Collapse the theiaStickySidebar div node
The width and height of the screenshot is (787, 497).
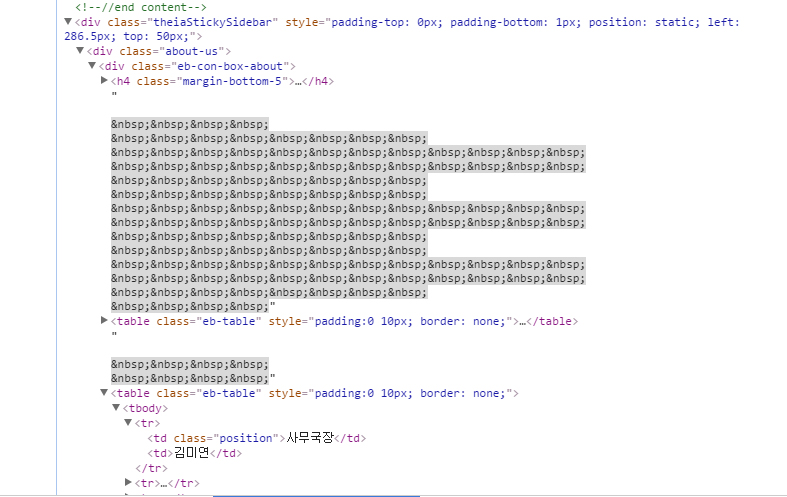tap(68, 22)
